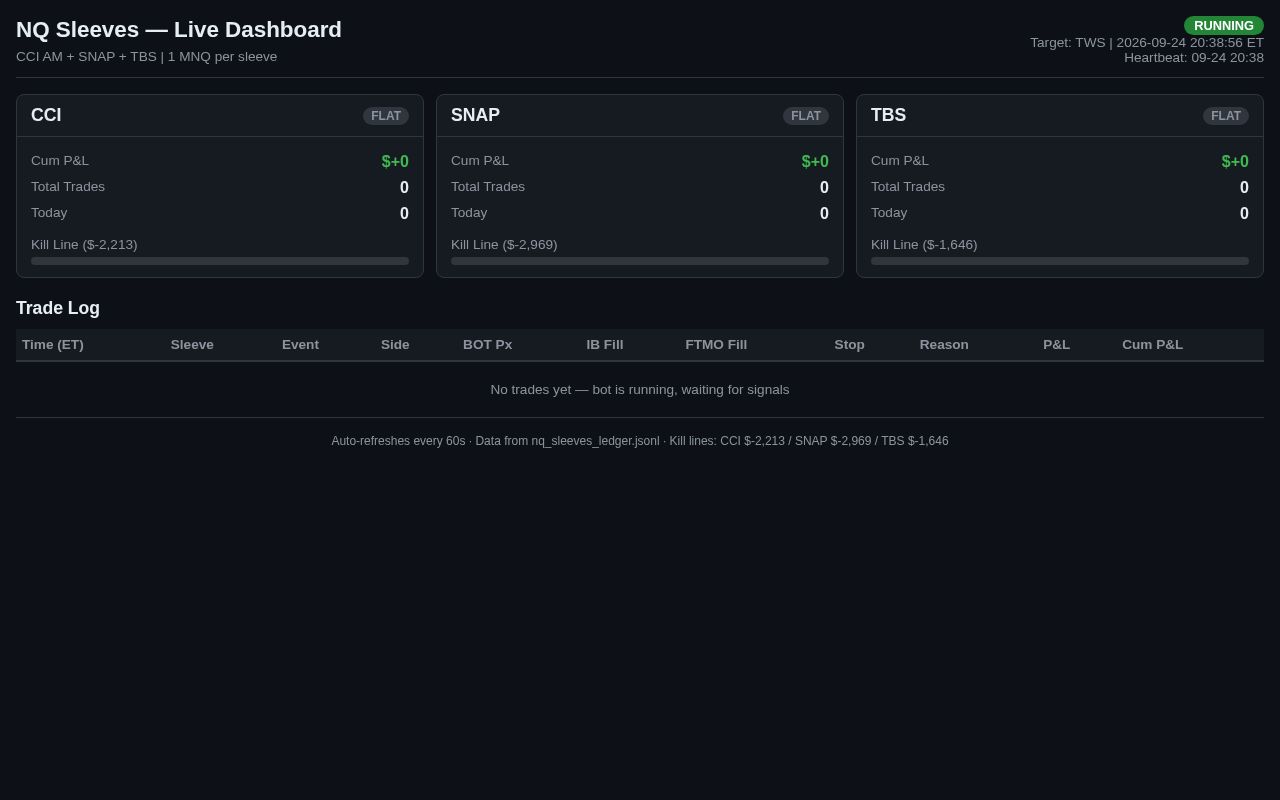Click the IB Fill column header
Viewport: 1280px width, 800px height.
pos(604,345)
